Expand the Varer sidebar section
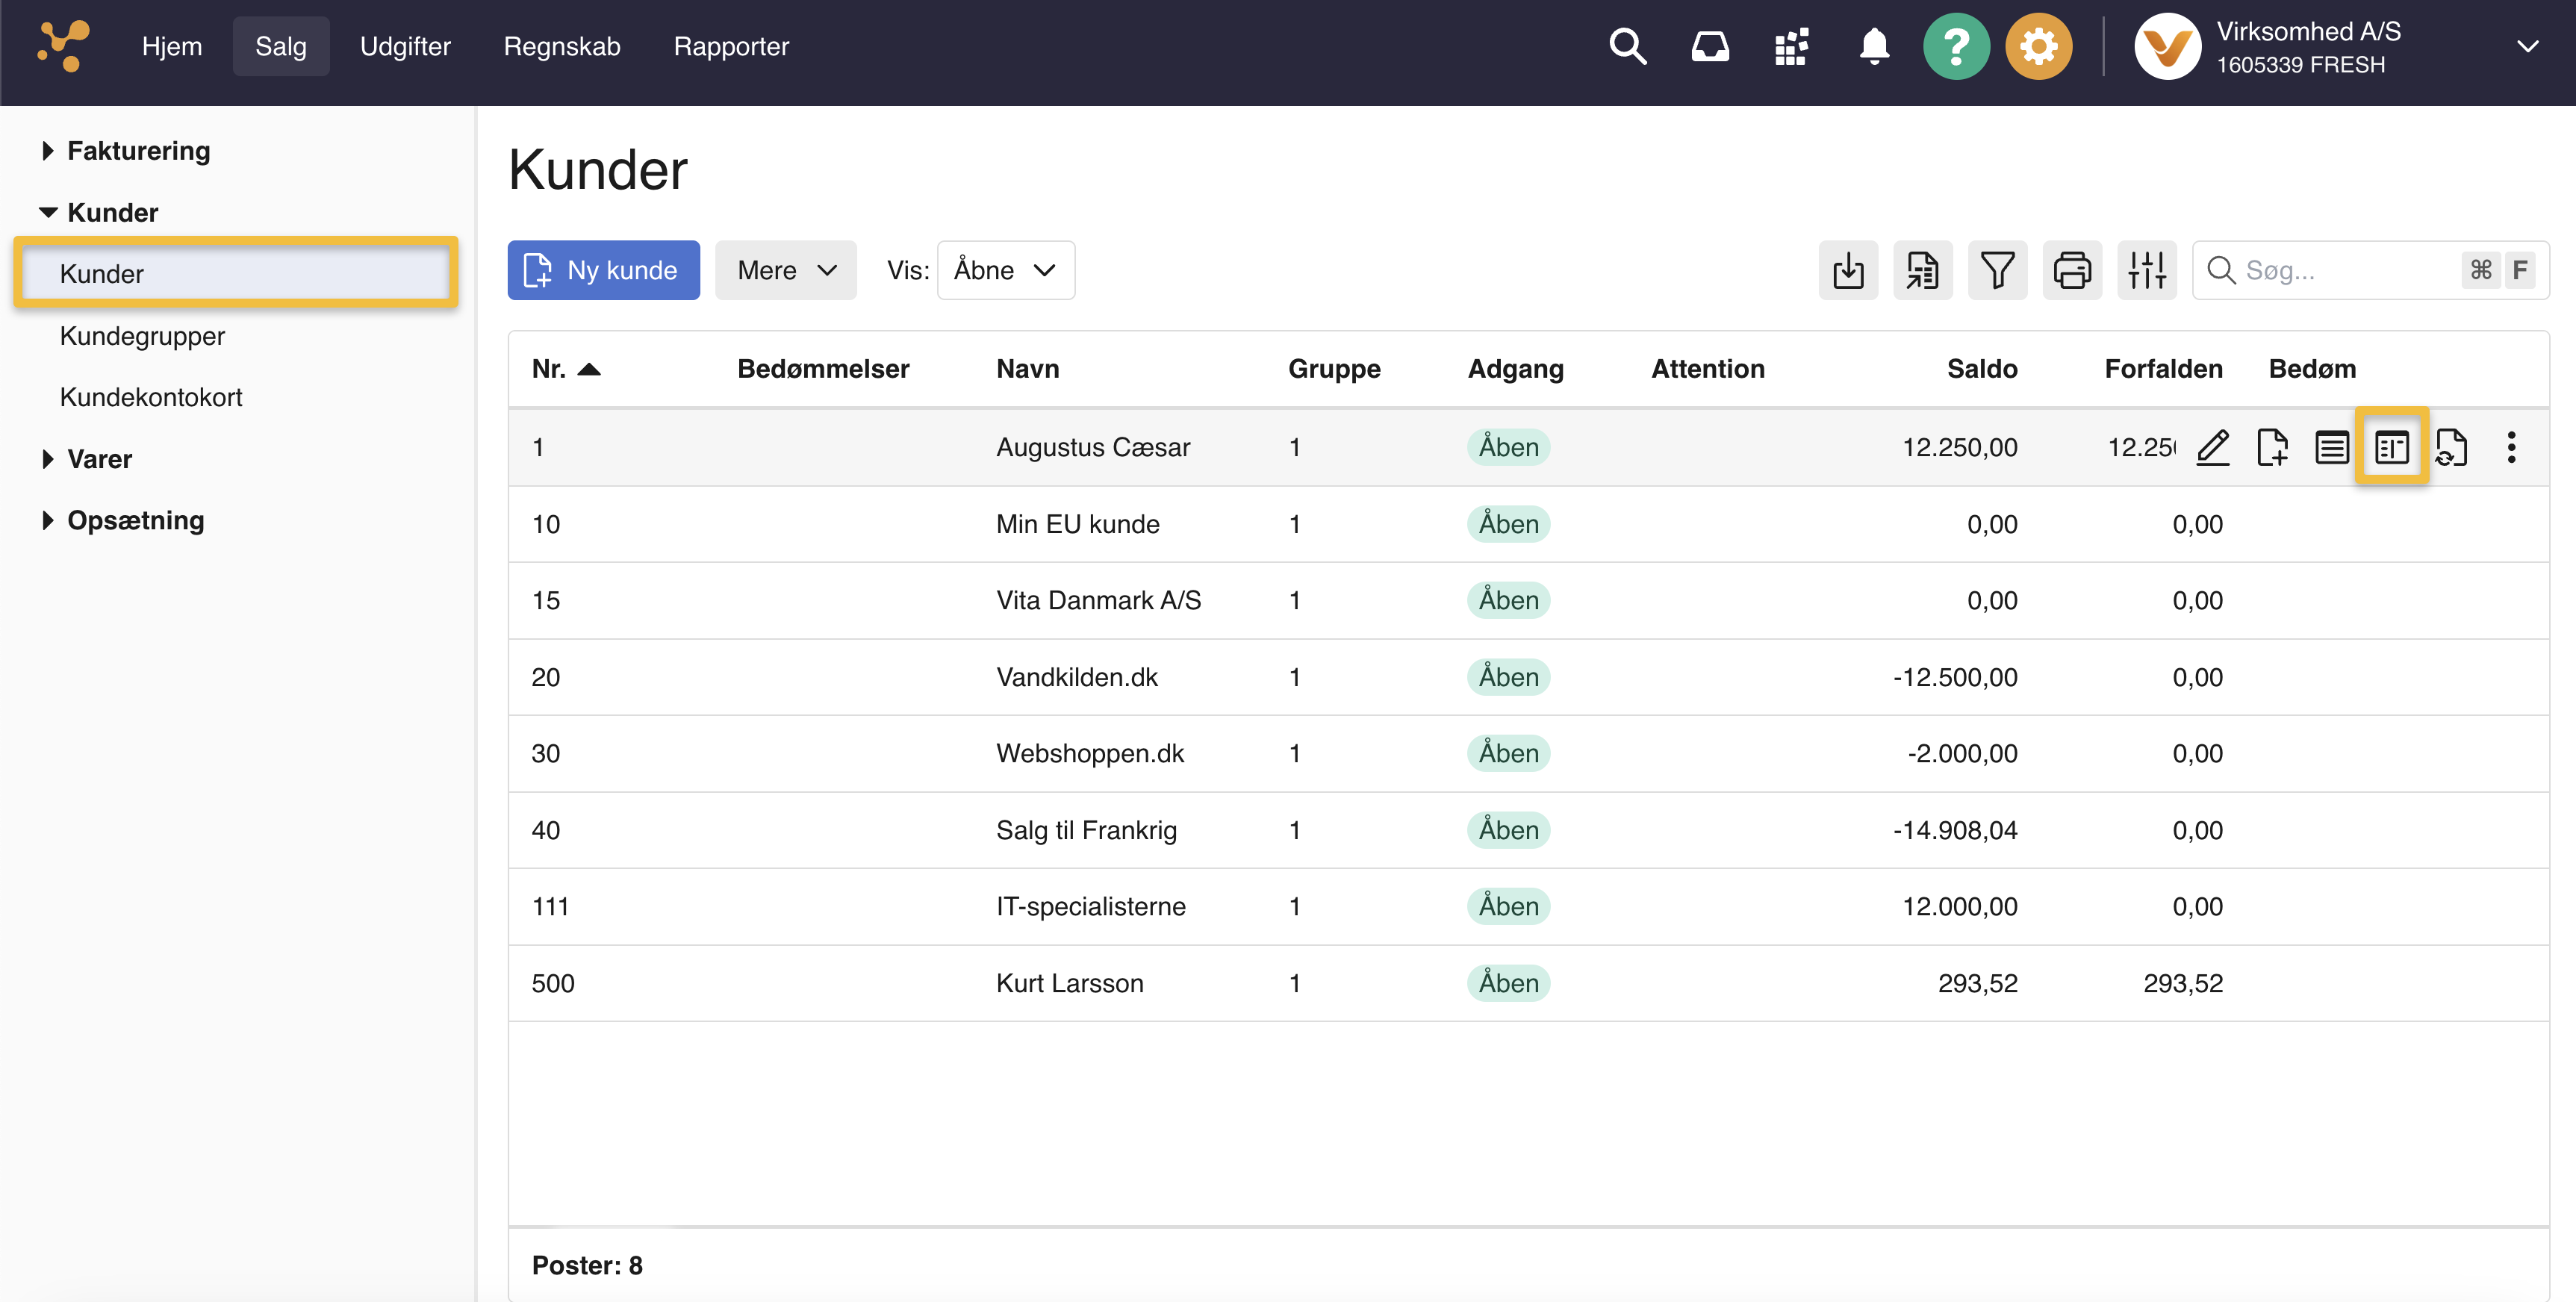2576x1302 pixels. pyautogui.click(x=99, y=459)
